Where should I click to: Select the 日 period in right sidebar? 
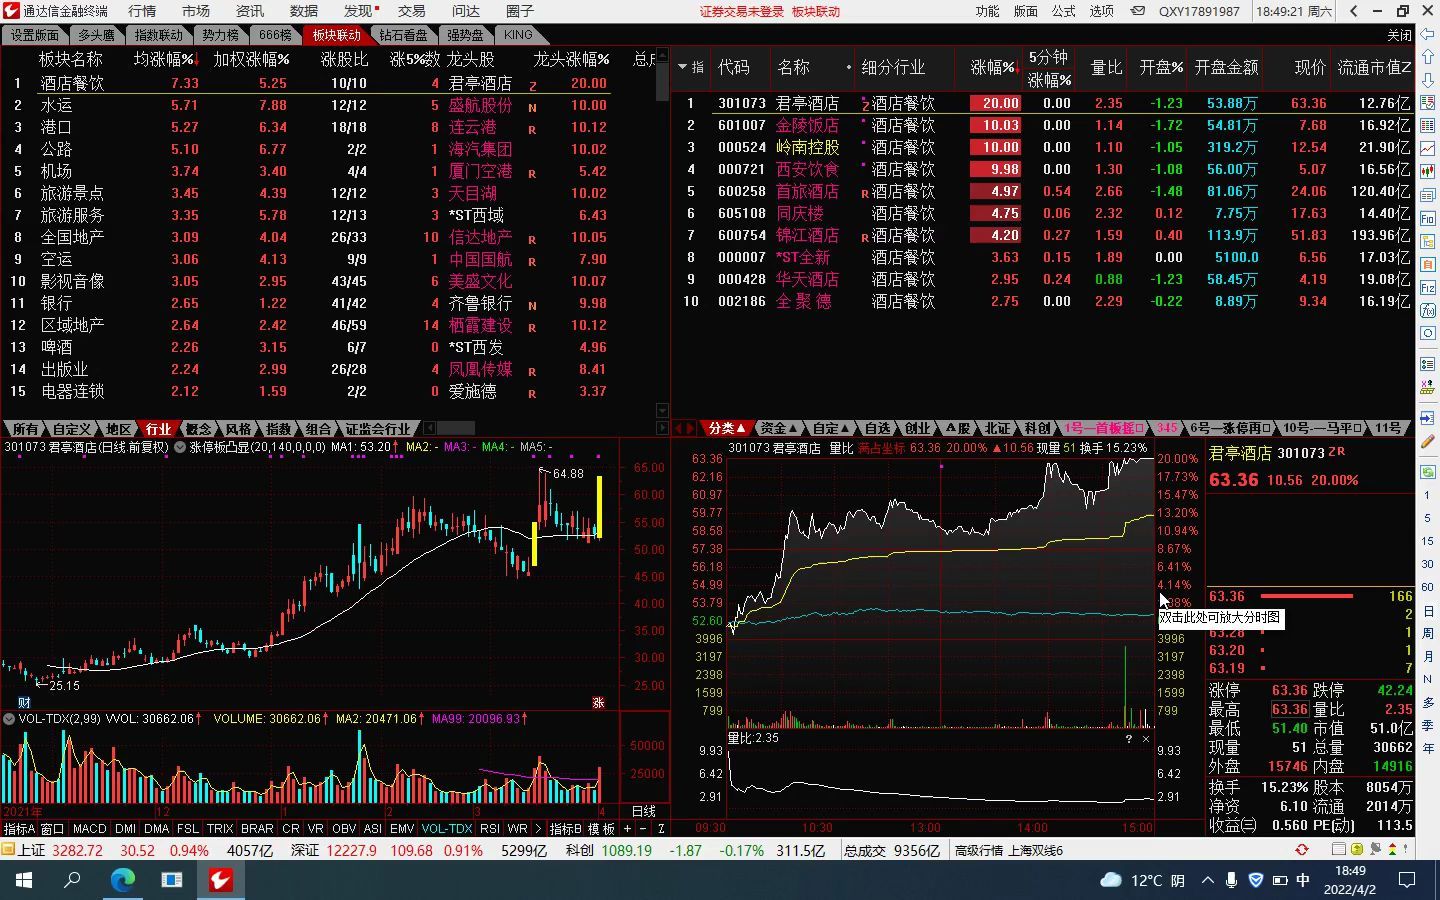1428,610
